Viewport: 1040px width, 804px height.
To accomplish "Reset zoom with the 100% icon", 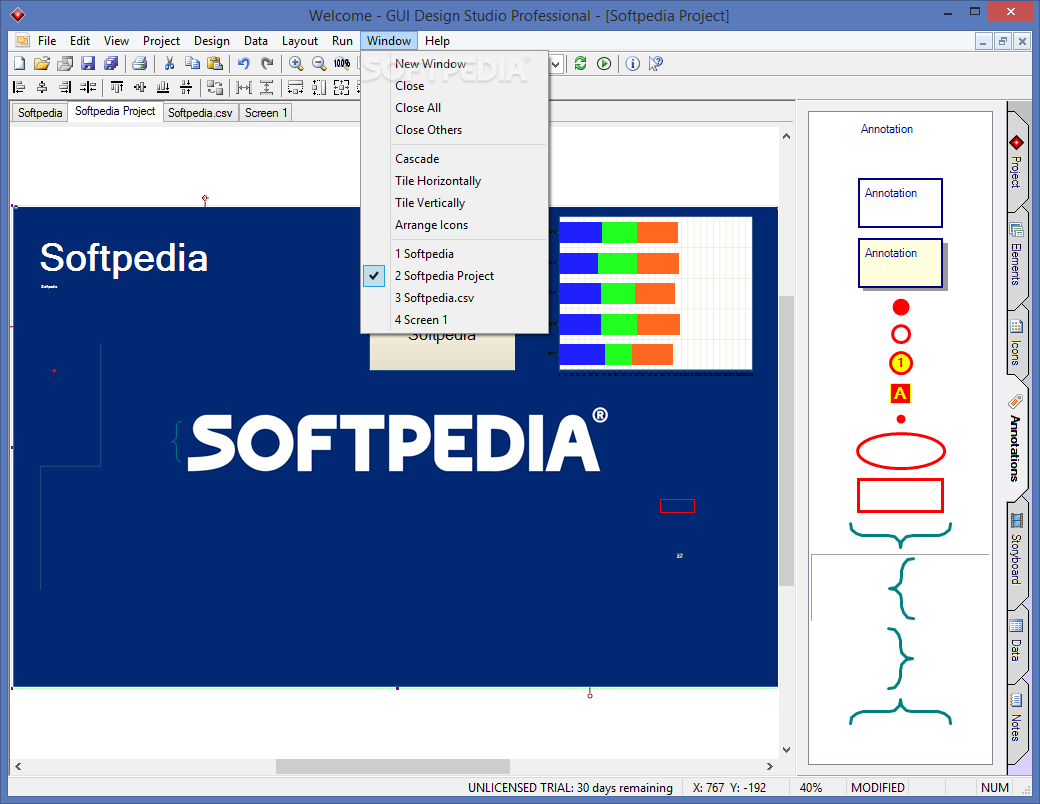I will [342, 64].
